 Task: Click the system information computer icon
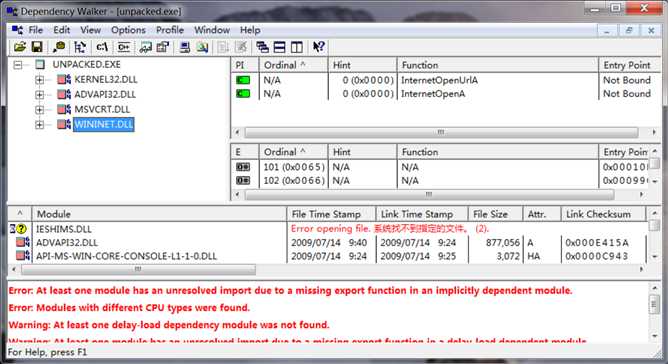184,47
